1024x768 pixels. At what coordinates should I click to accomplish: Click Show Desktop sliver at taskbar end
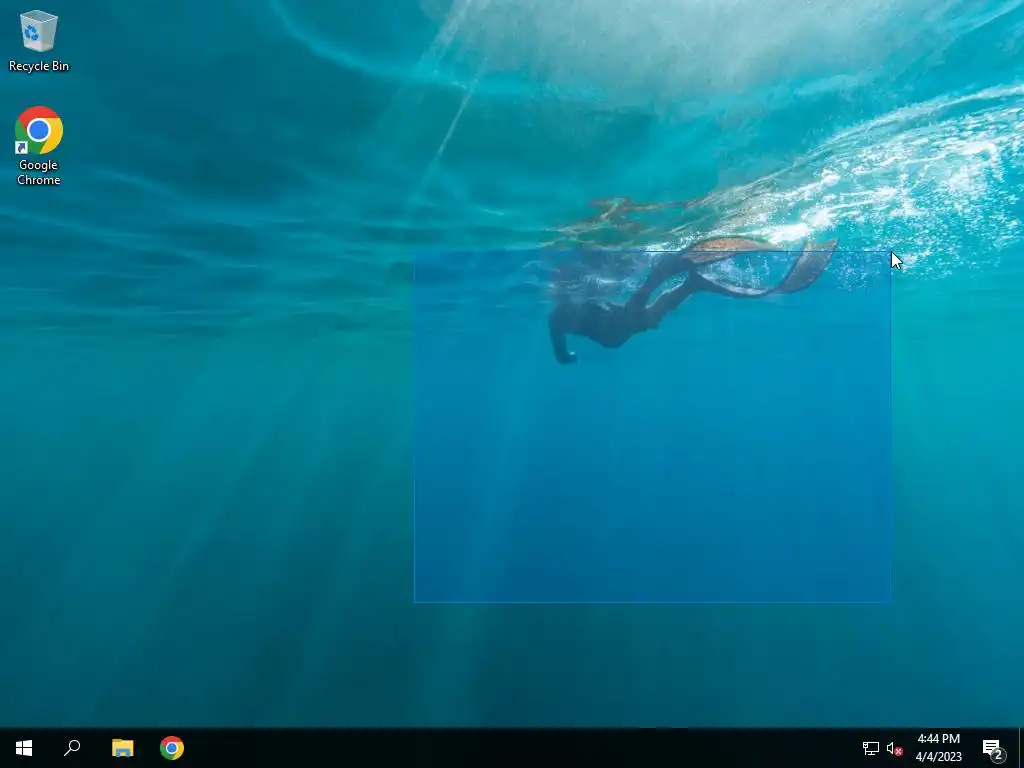coord(1021,748)
